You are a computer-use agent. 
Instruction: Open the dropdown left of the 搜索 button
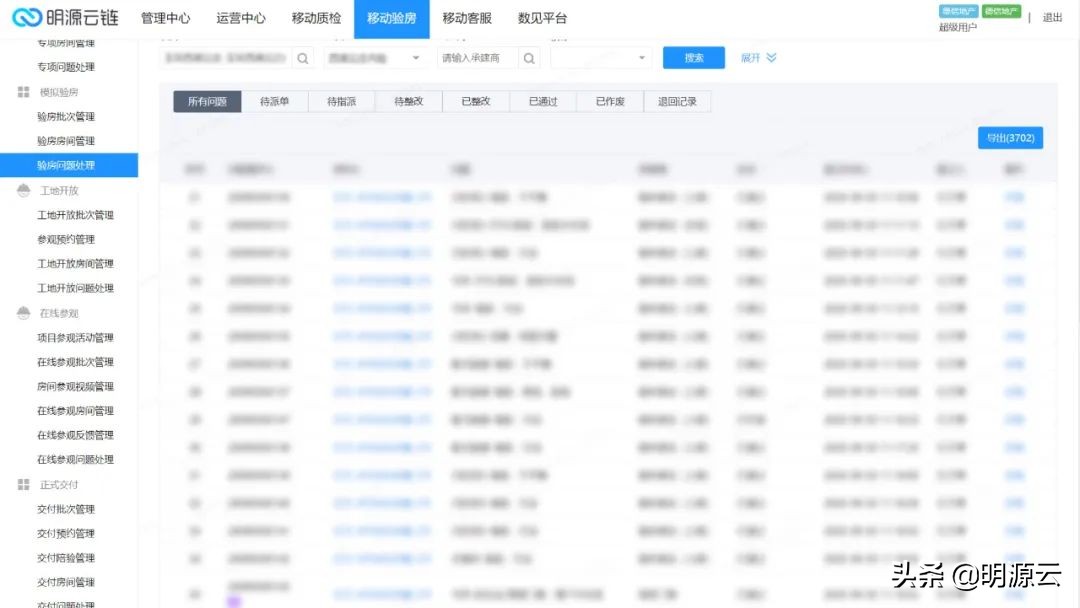tap(600, 58)
